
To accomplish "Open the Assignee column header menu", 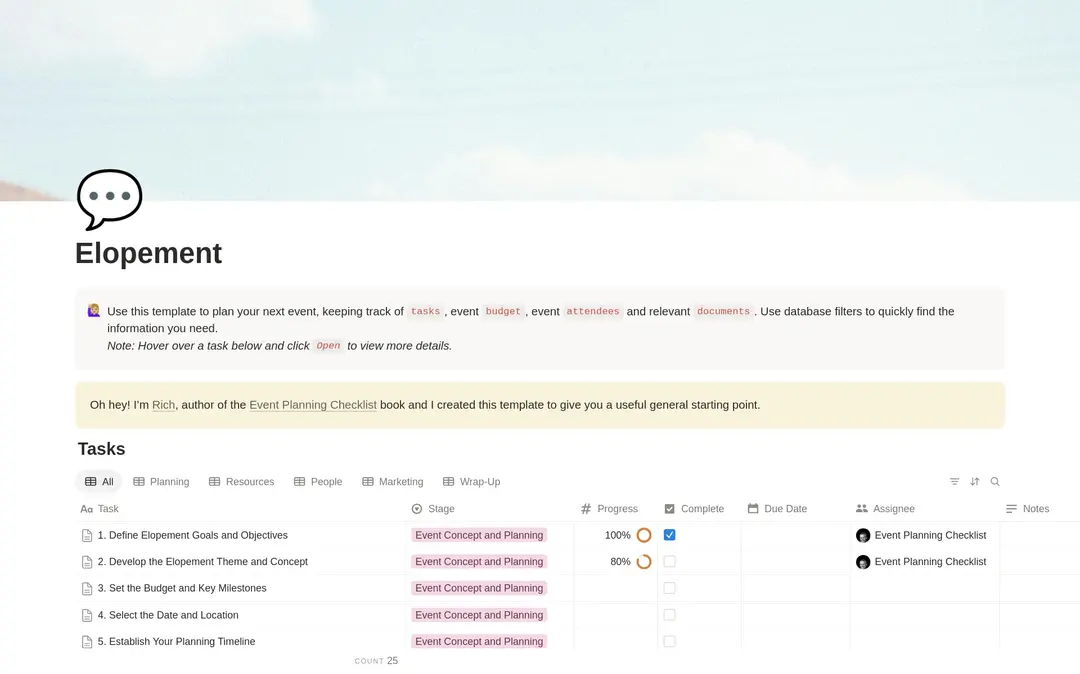I will pyautogui.click(x=886, y=509).
